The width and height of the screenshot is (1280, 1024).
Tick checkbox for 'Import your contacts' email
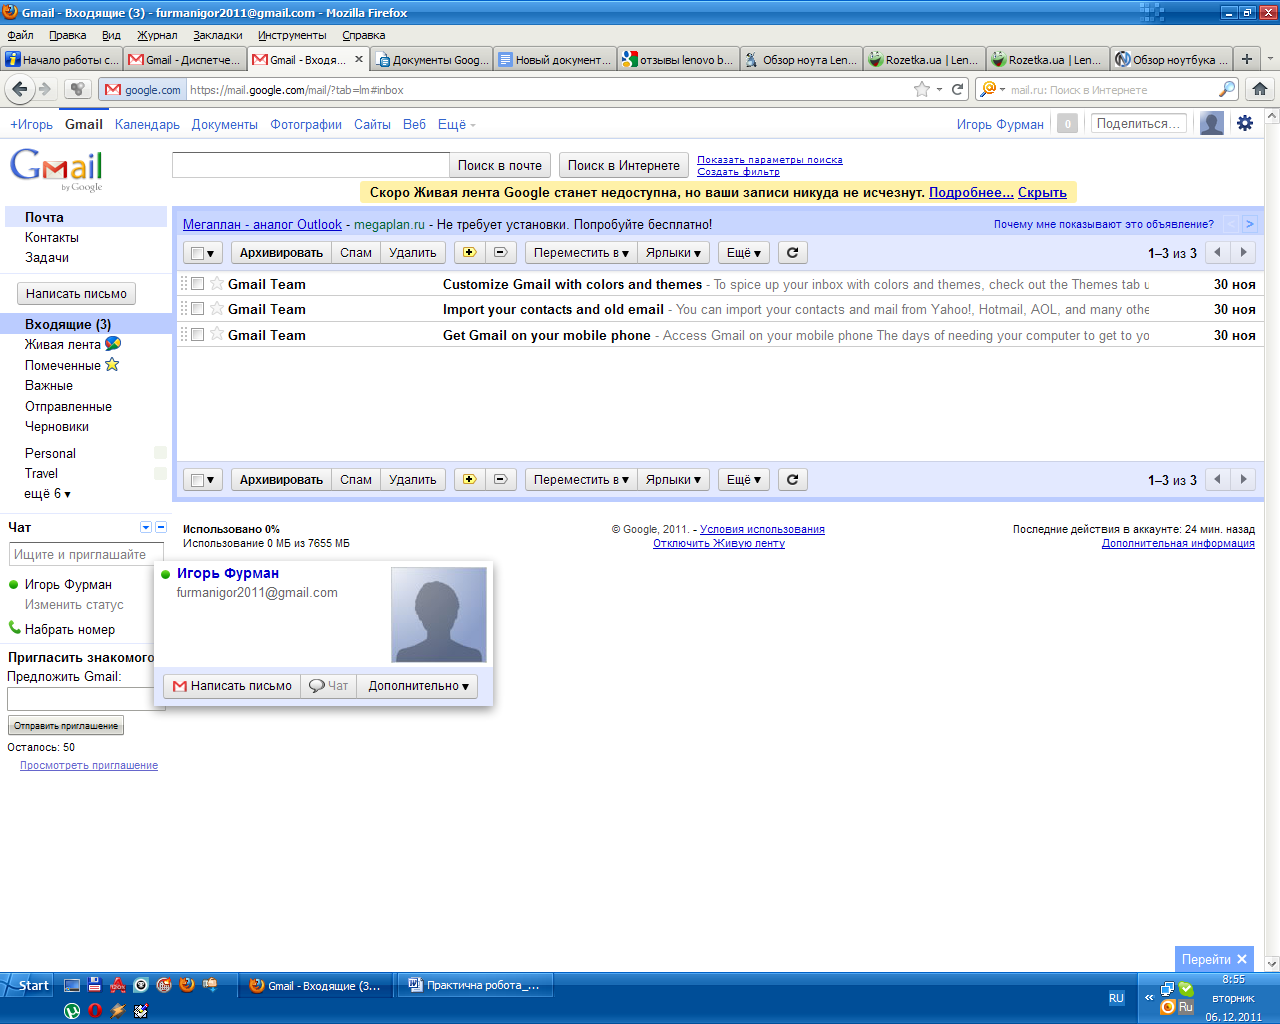(x=198, y=309)
